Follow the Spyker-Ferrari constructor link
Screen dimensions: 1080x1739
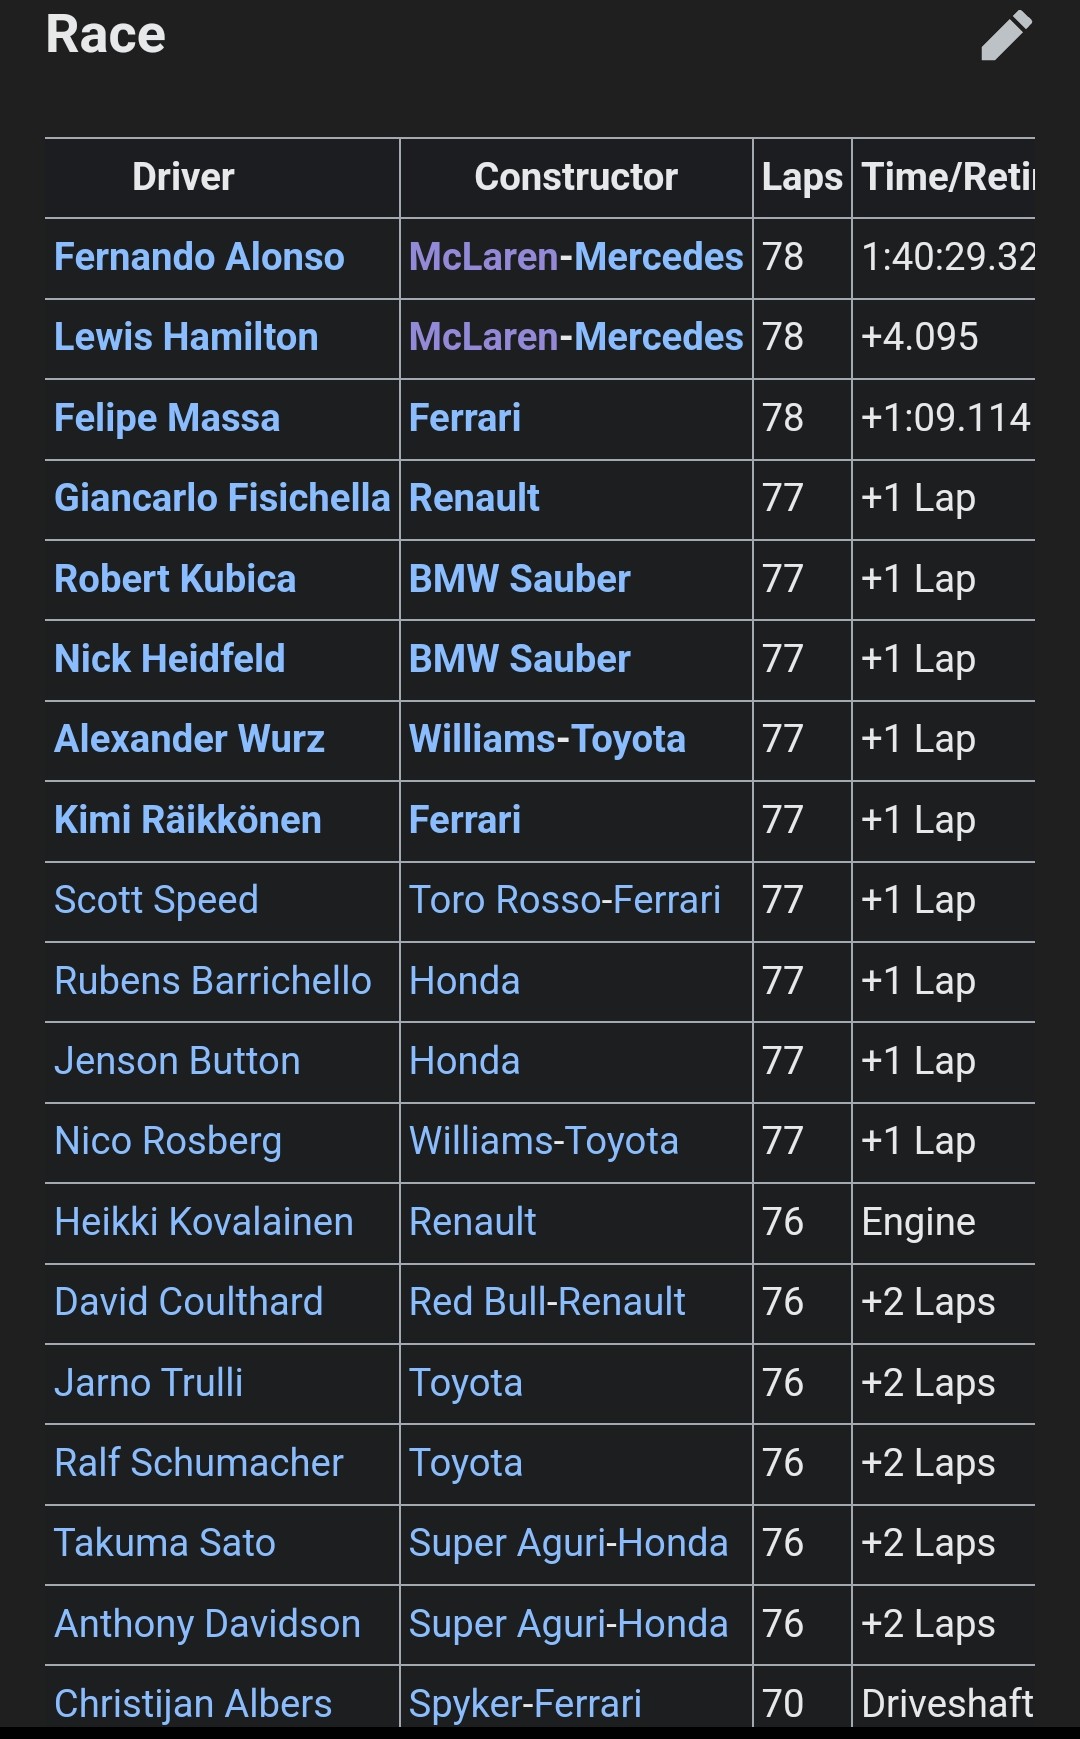point(525,1703)
